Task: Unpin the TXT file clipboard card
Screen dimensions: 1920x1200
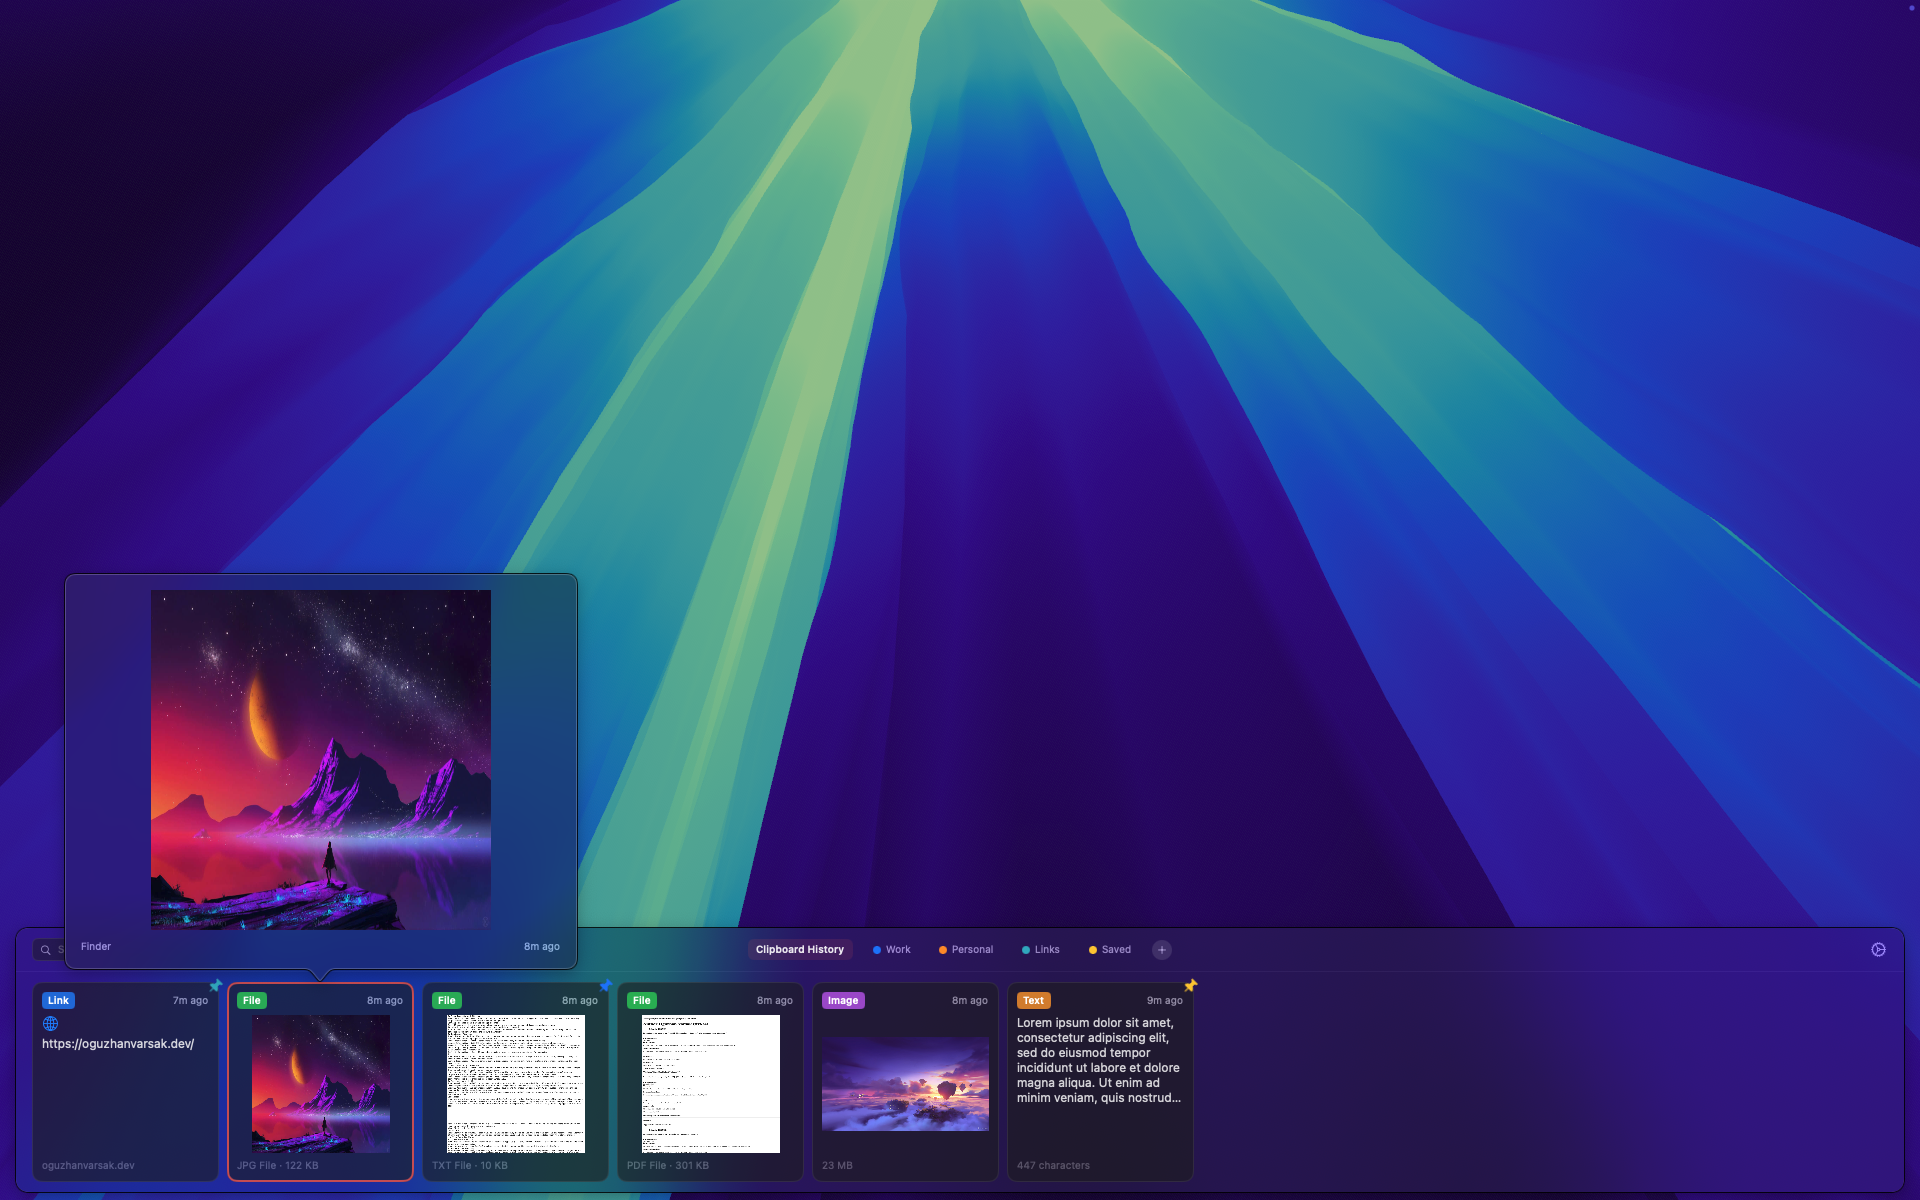Action: [x=607, y=984]
